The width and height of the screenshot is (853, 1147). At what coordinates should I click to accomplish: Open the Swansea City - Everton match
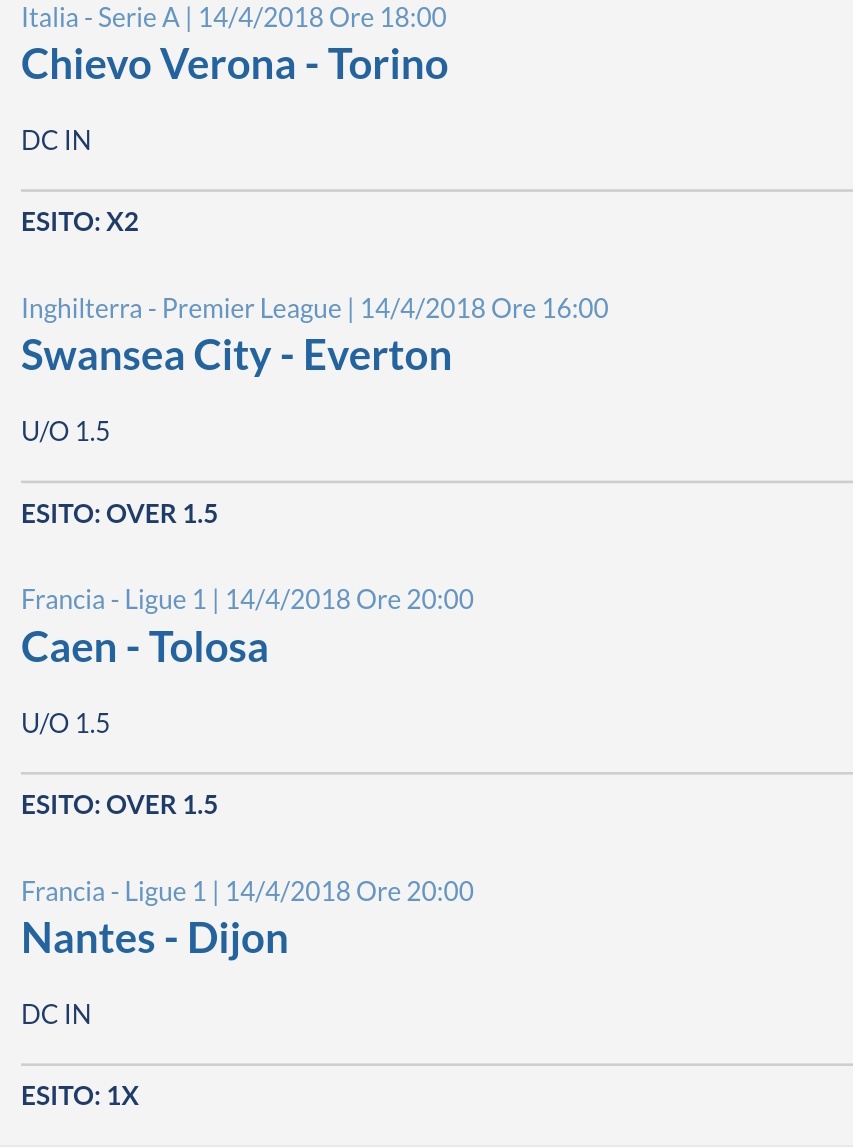point(236,356)
